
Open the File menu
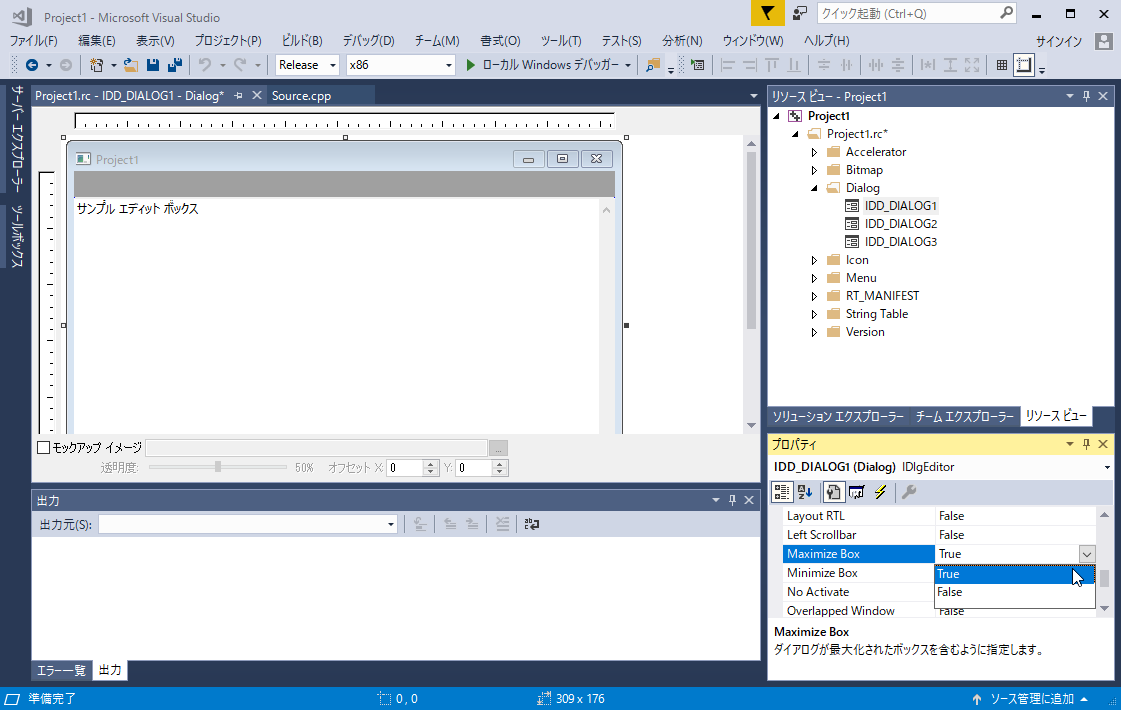click(x=34, y=41)
